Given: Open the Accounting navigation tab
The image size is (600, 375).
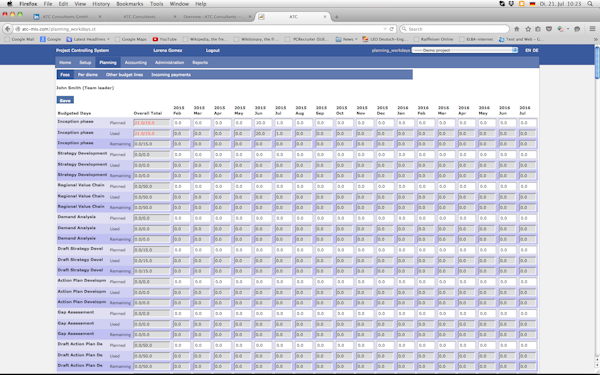Looking at the screenshot, I should 135,62.
